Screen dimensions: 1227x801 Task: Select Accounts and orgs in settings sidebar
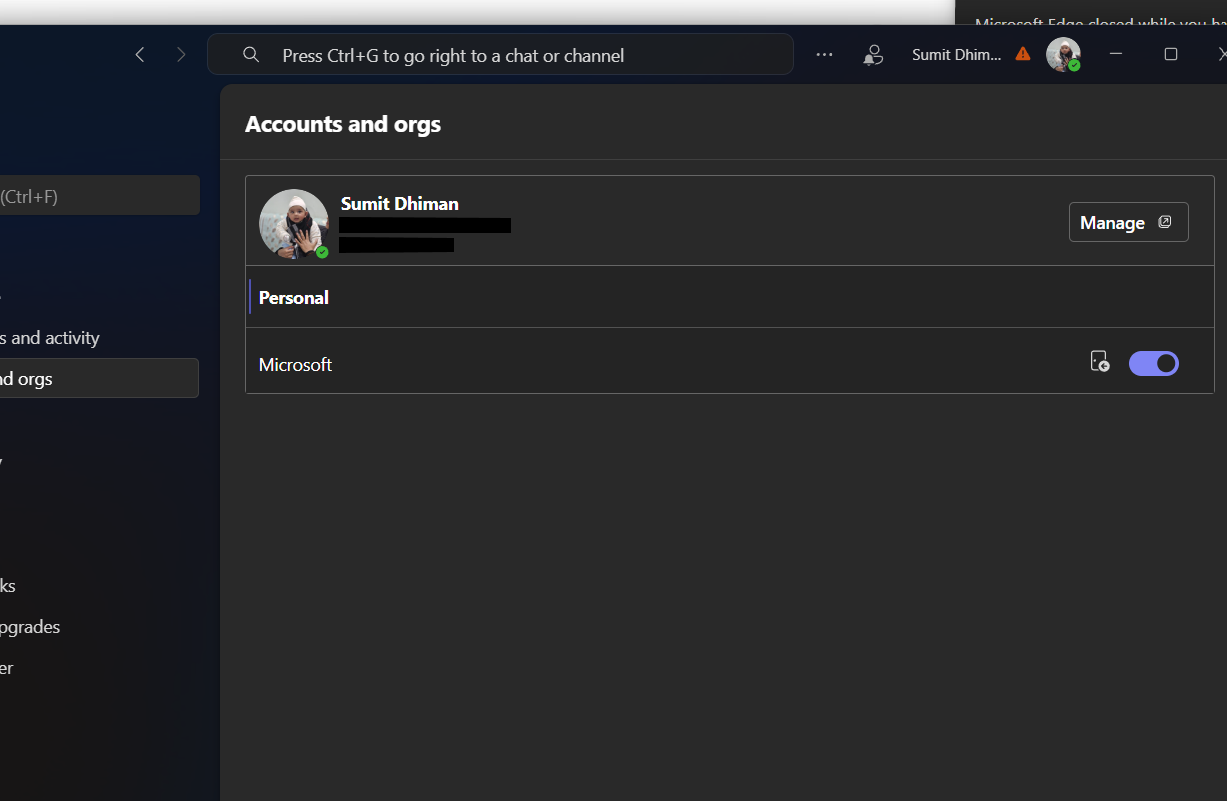(100, 378)
